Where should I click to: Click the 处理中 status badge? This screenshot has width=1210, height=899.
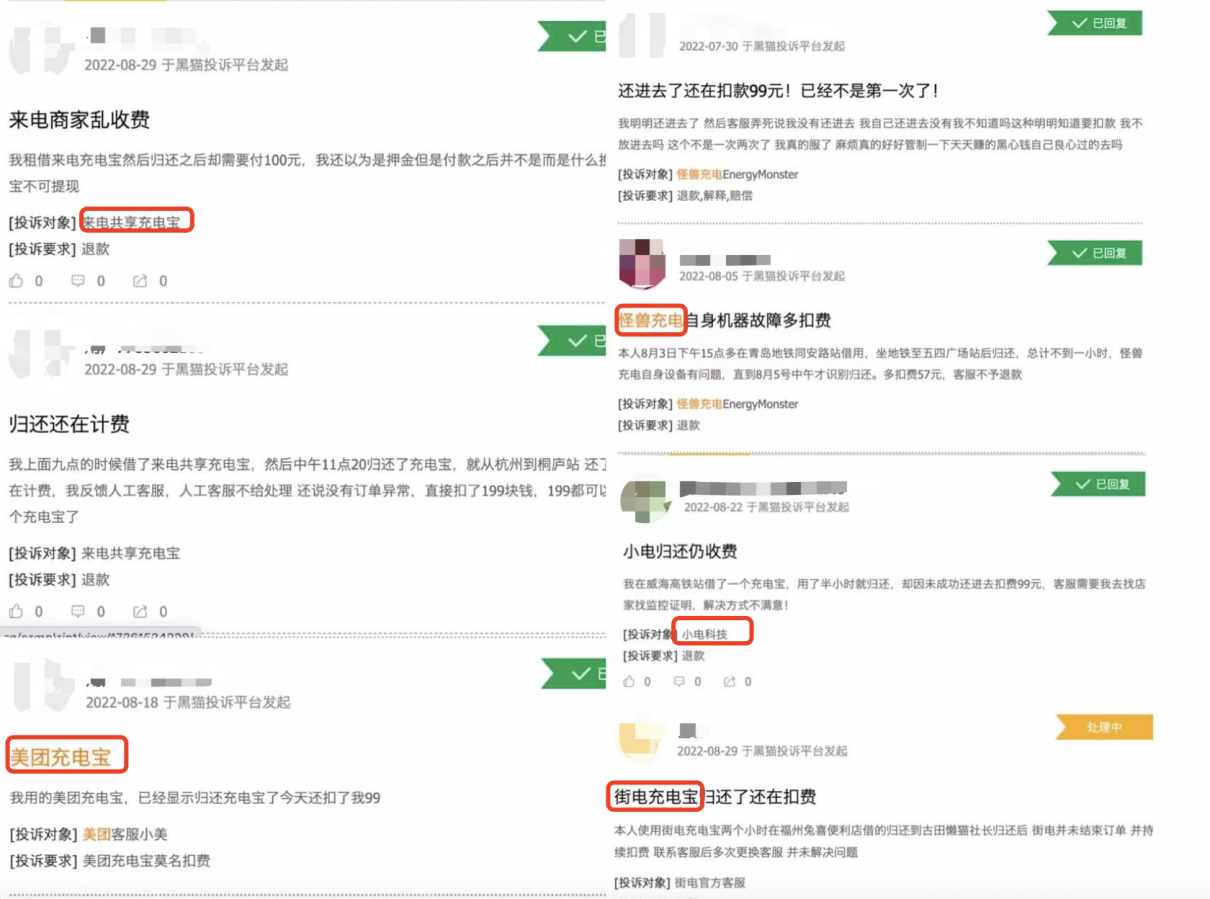[x=1104, y=727]
